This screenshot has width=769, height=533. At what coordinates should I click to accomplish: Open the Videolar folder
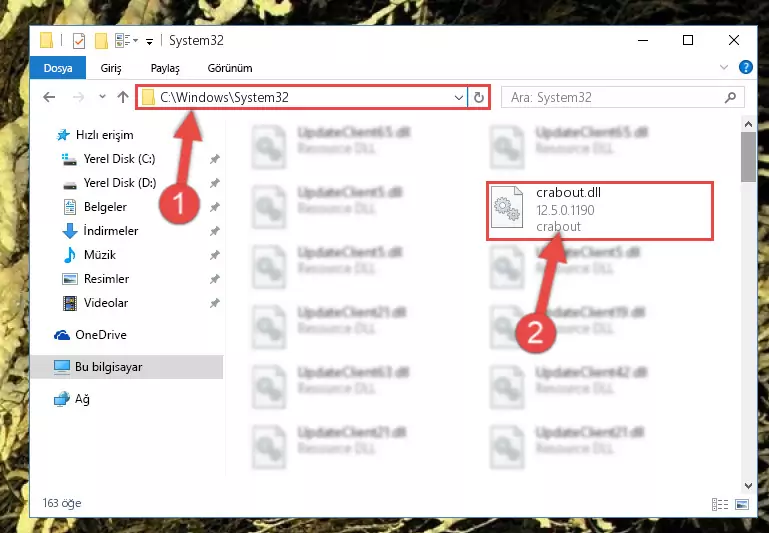tap(105, 303)
